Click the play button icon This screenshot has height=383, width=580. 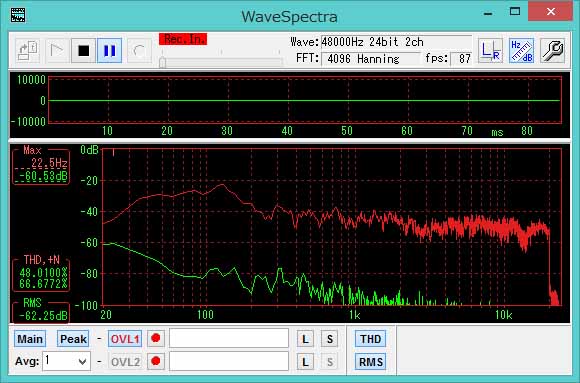57,50
